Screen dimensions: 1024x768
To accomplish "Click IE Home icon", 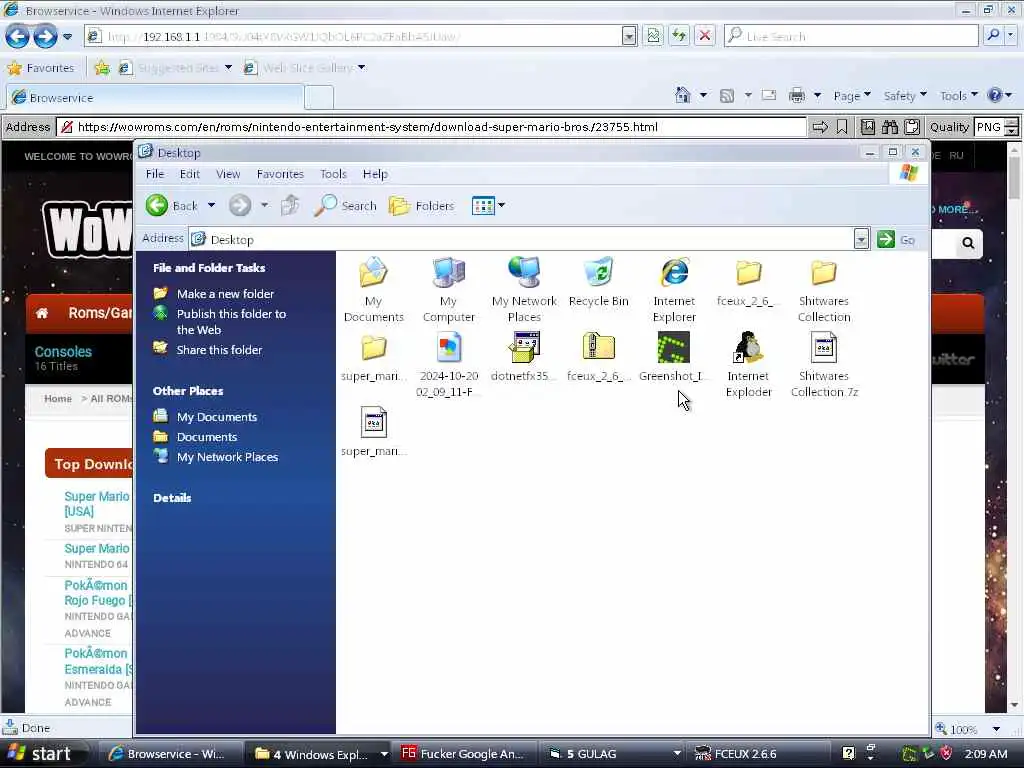I will point(682,95).
